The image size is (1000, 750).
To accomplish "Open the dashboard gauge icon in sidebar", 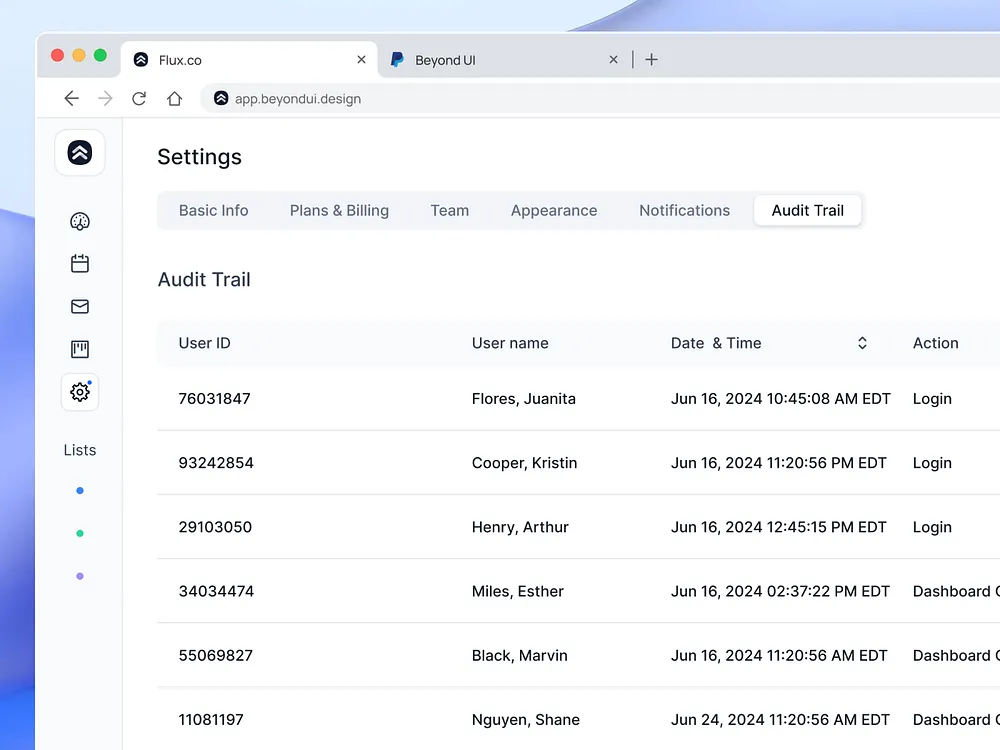I will click(x=79, y=221).
